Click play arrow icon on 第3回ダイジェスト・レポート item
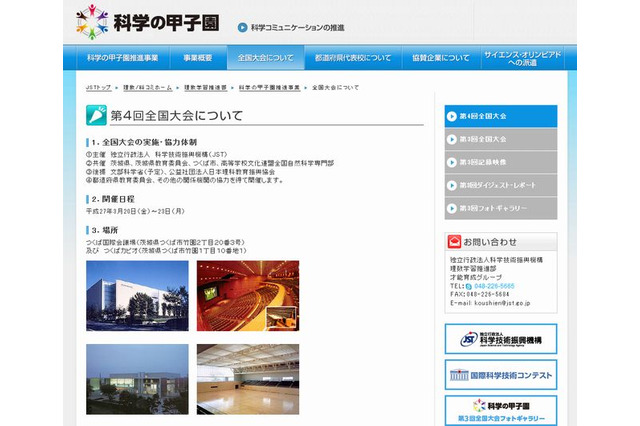 click(x=451, y=186)
